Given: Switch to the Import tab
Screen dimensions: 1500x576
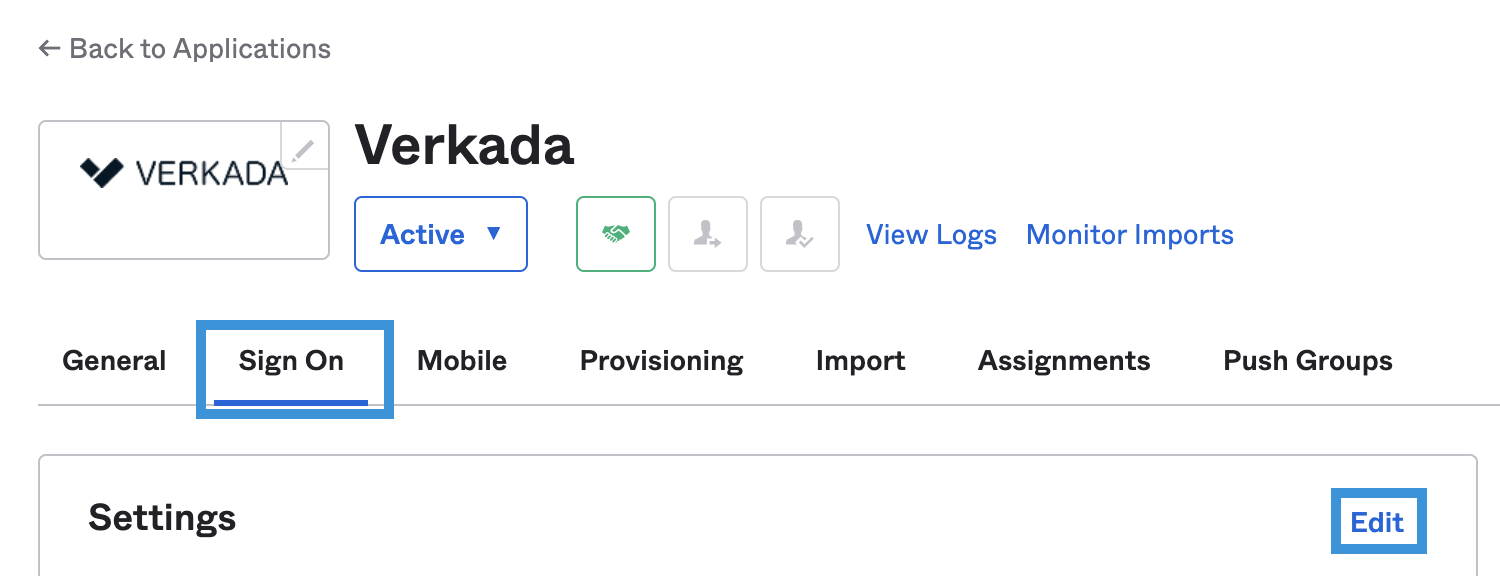Looking at the screenshot, I should (860, 361).
